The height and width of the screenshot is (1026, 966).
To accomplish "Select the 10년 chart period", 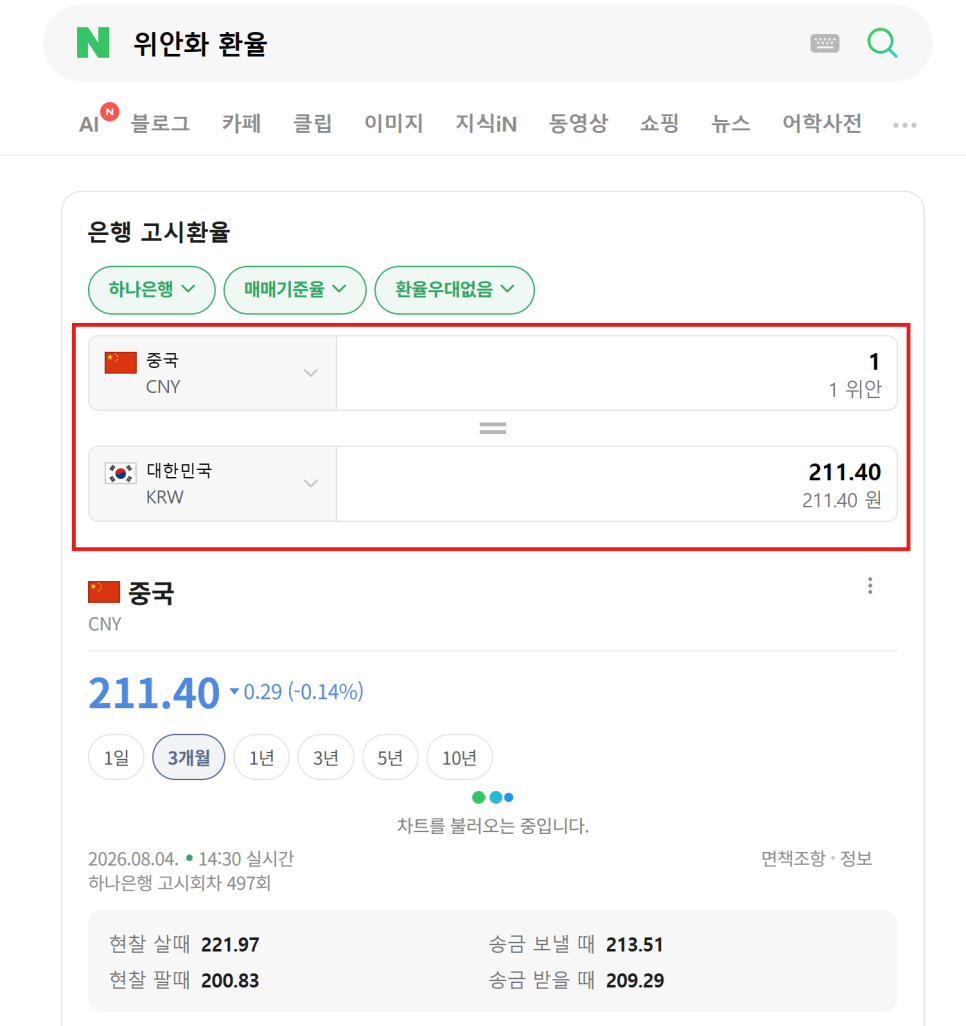I will [459, 758].
